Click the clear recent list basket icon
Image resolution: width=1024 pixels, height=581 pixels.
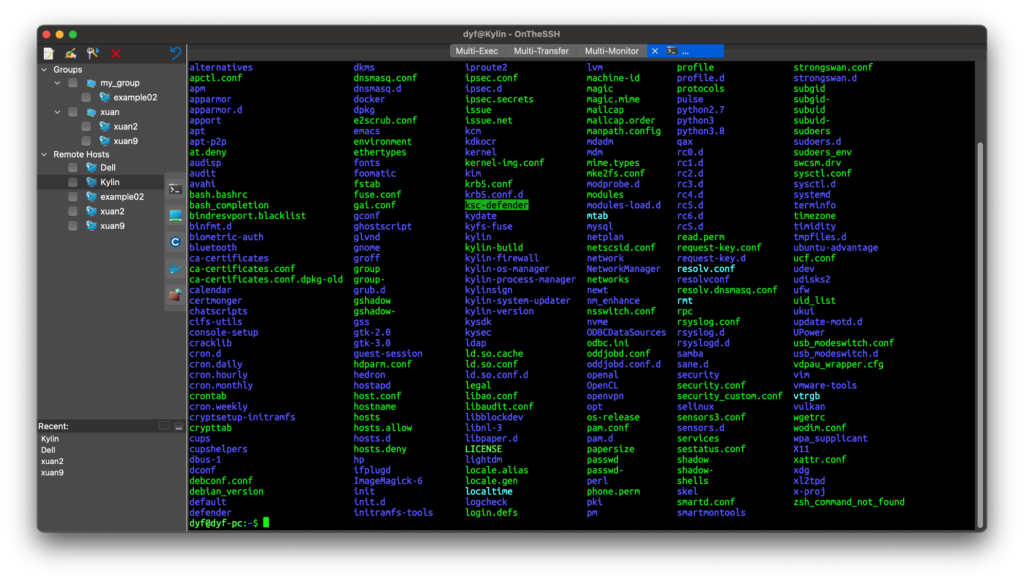[x=178, y=426]
